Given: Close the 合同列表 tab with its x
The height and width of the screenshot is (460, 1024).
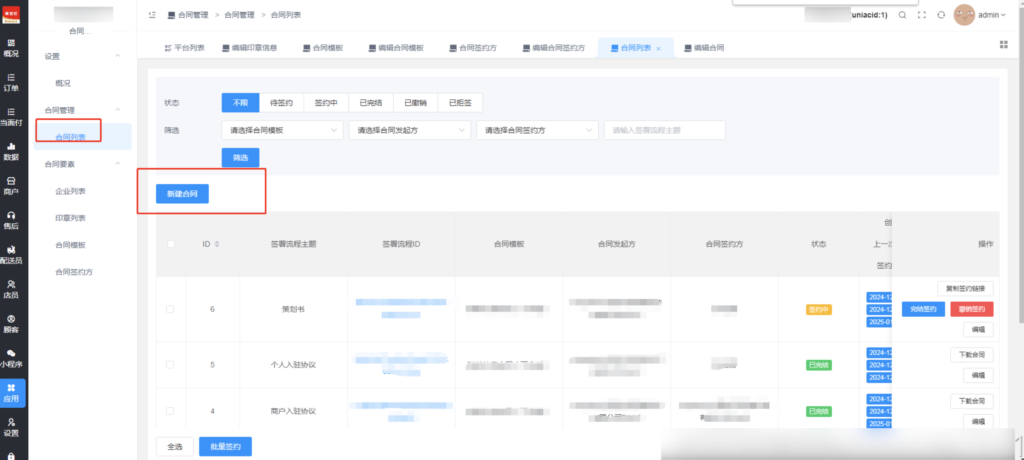Looking at the screenshot, I should 658,48.
